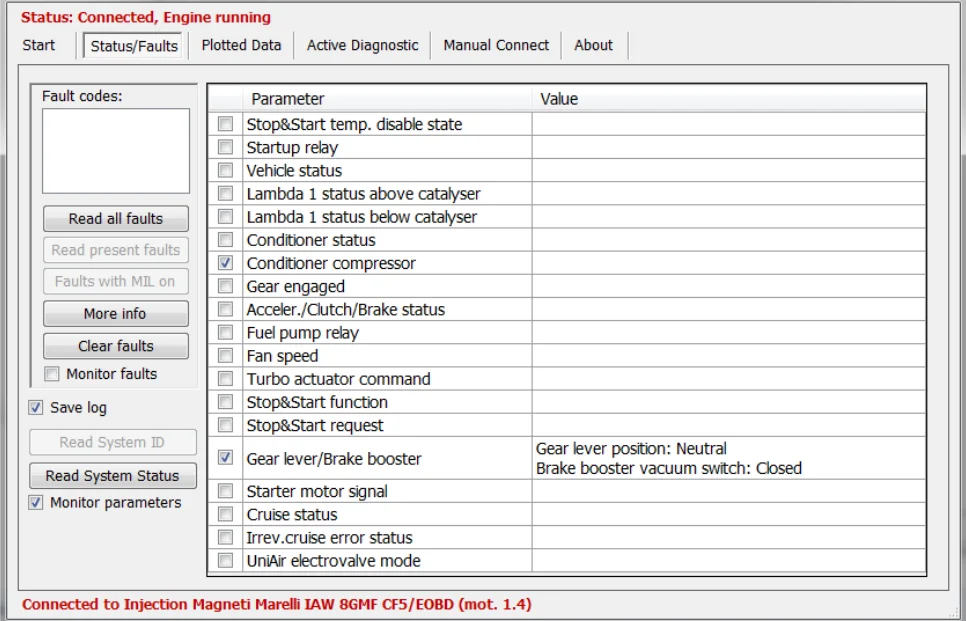Click the More info button

(x=116, y=314)
